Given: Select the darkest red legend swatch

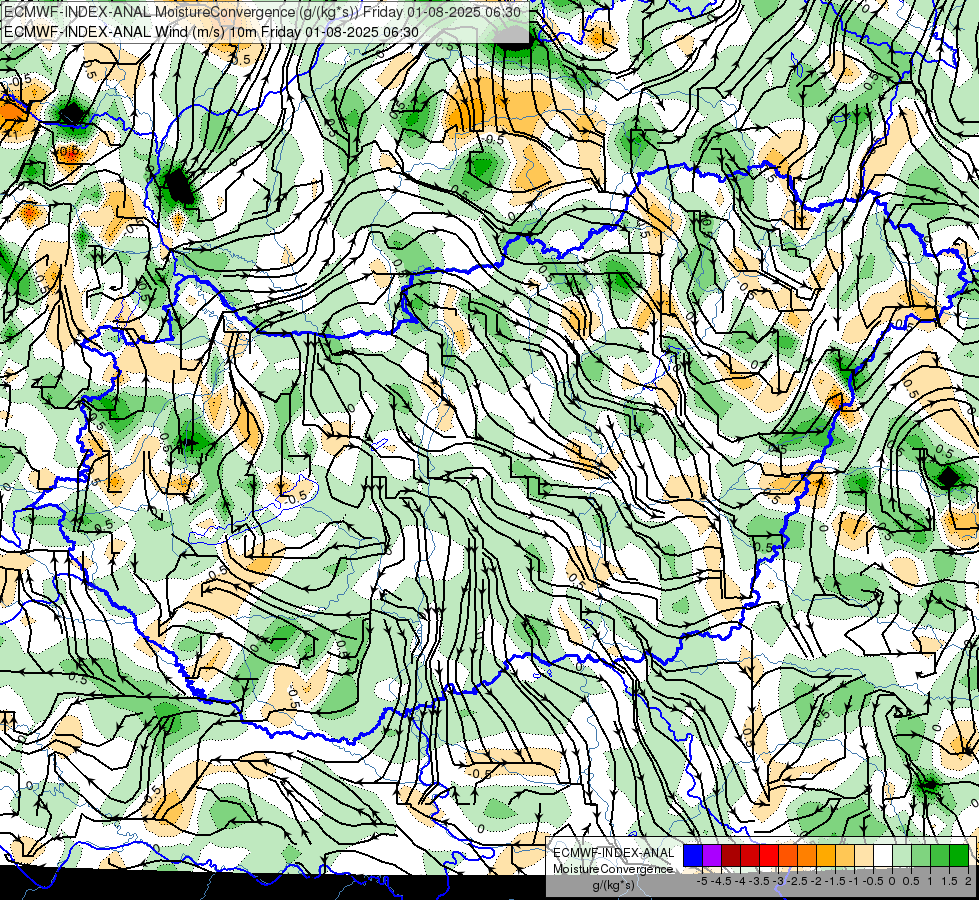Looking at the screenshot, I should 731,856.
